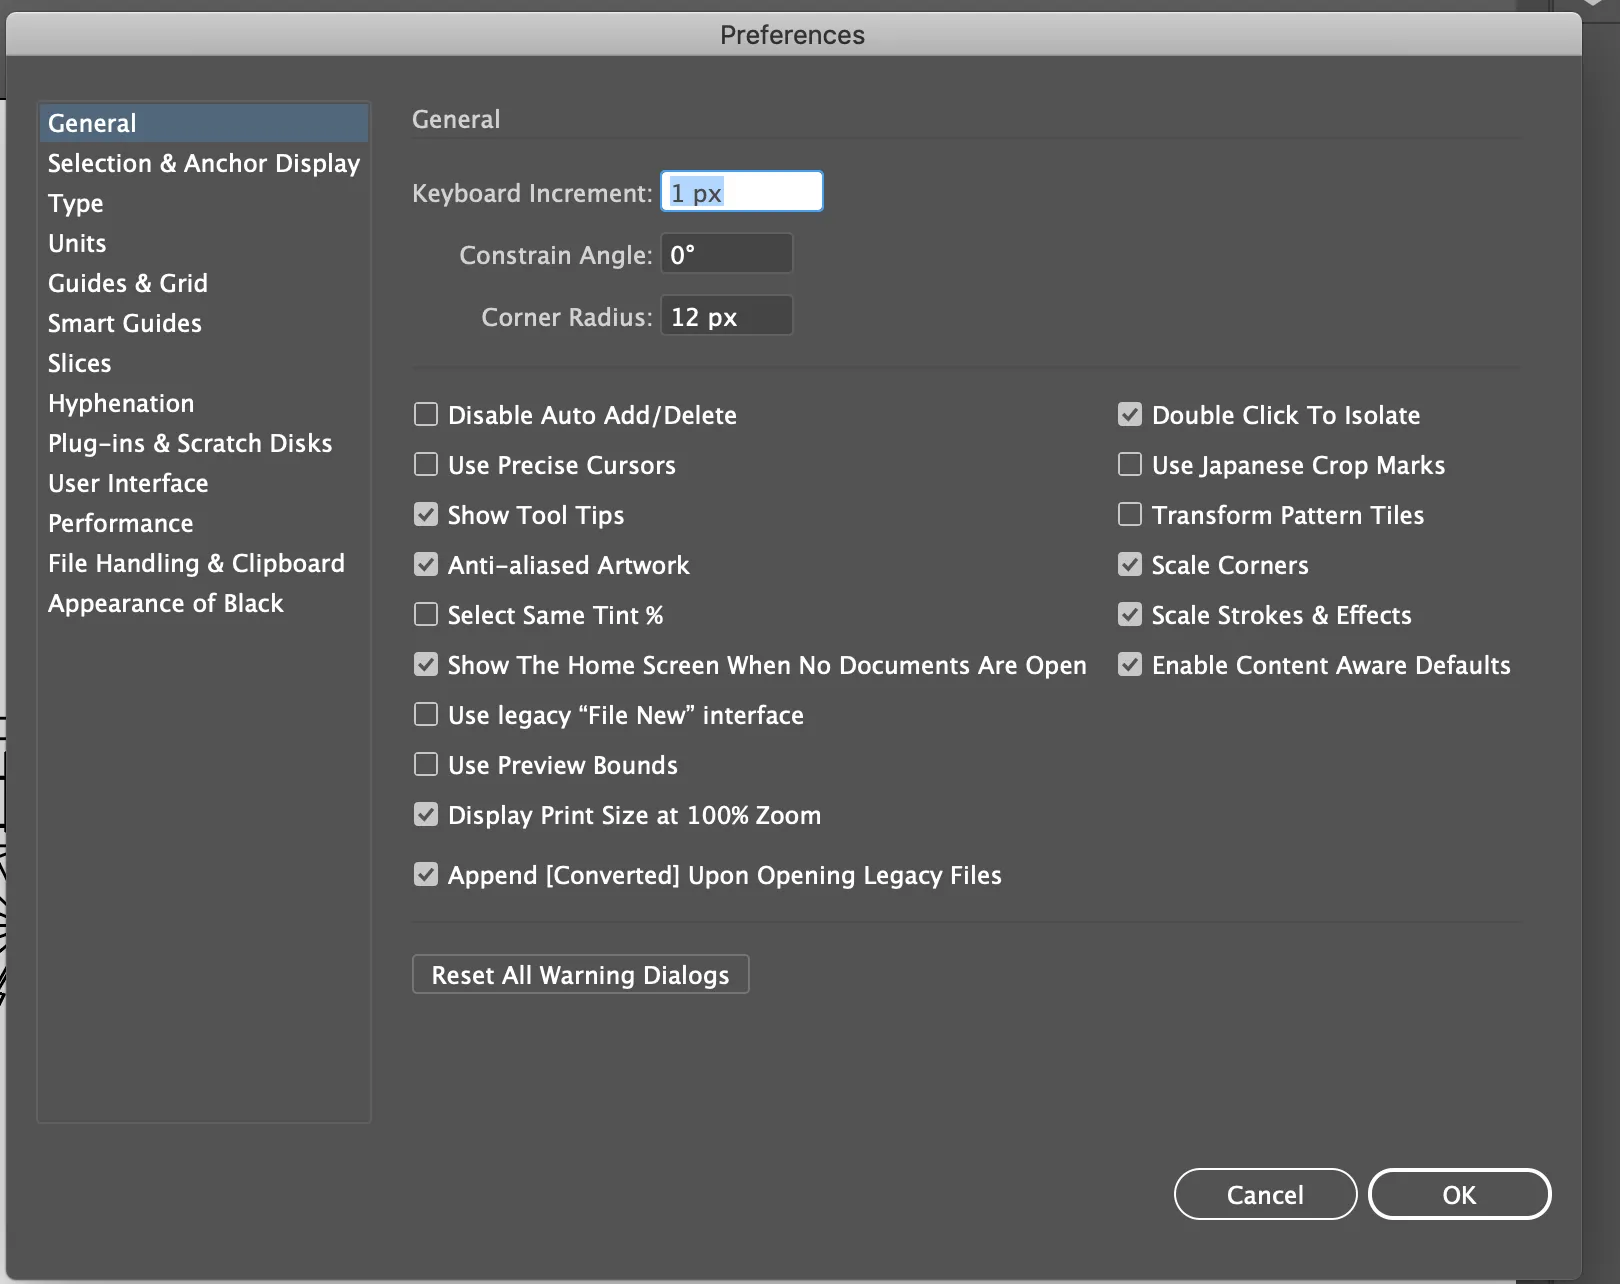
Task: Enable Use Japanese Crop Marks
Action: click(x=1130, y=464)
